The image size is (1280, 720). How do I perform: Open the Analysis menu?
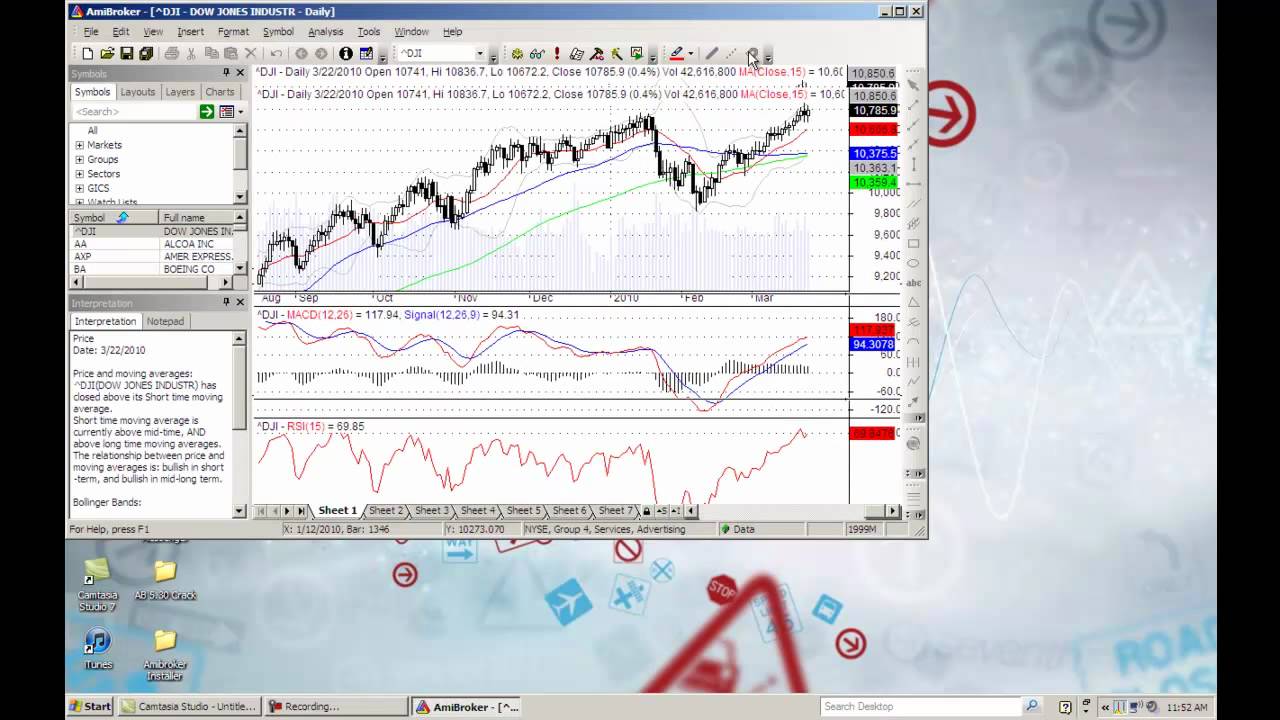point(325,32)
